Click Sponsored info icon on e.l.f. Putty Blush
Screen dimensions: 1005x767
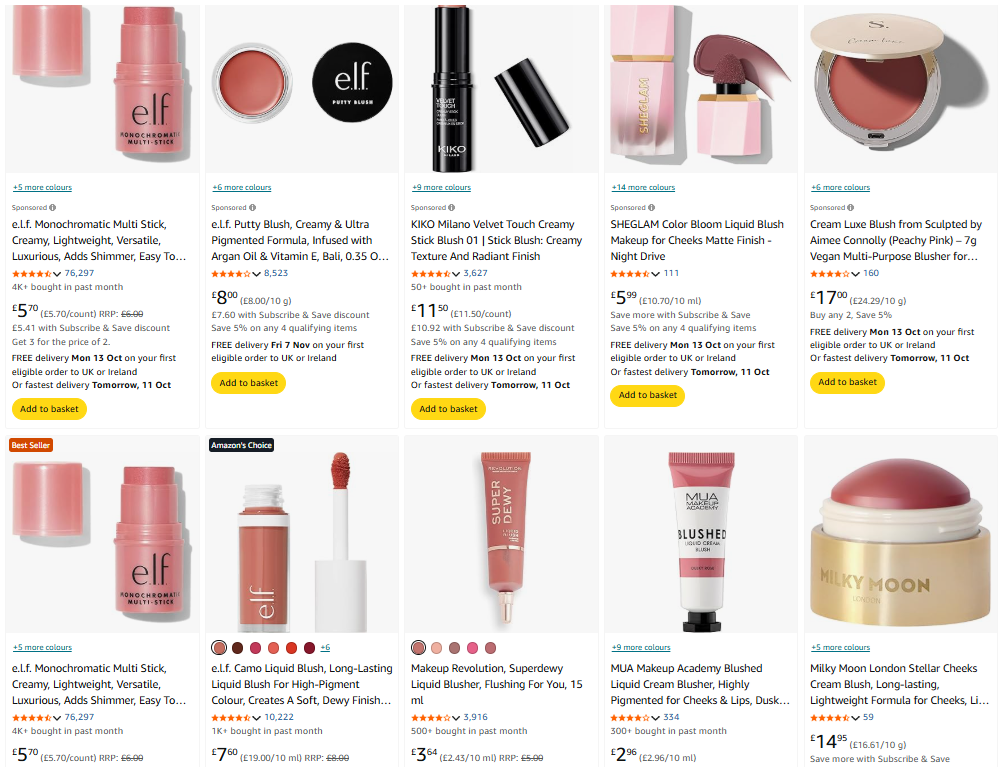click(x=253, y=208)
